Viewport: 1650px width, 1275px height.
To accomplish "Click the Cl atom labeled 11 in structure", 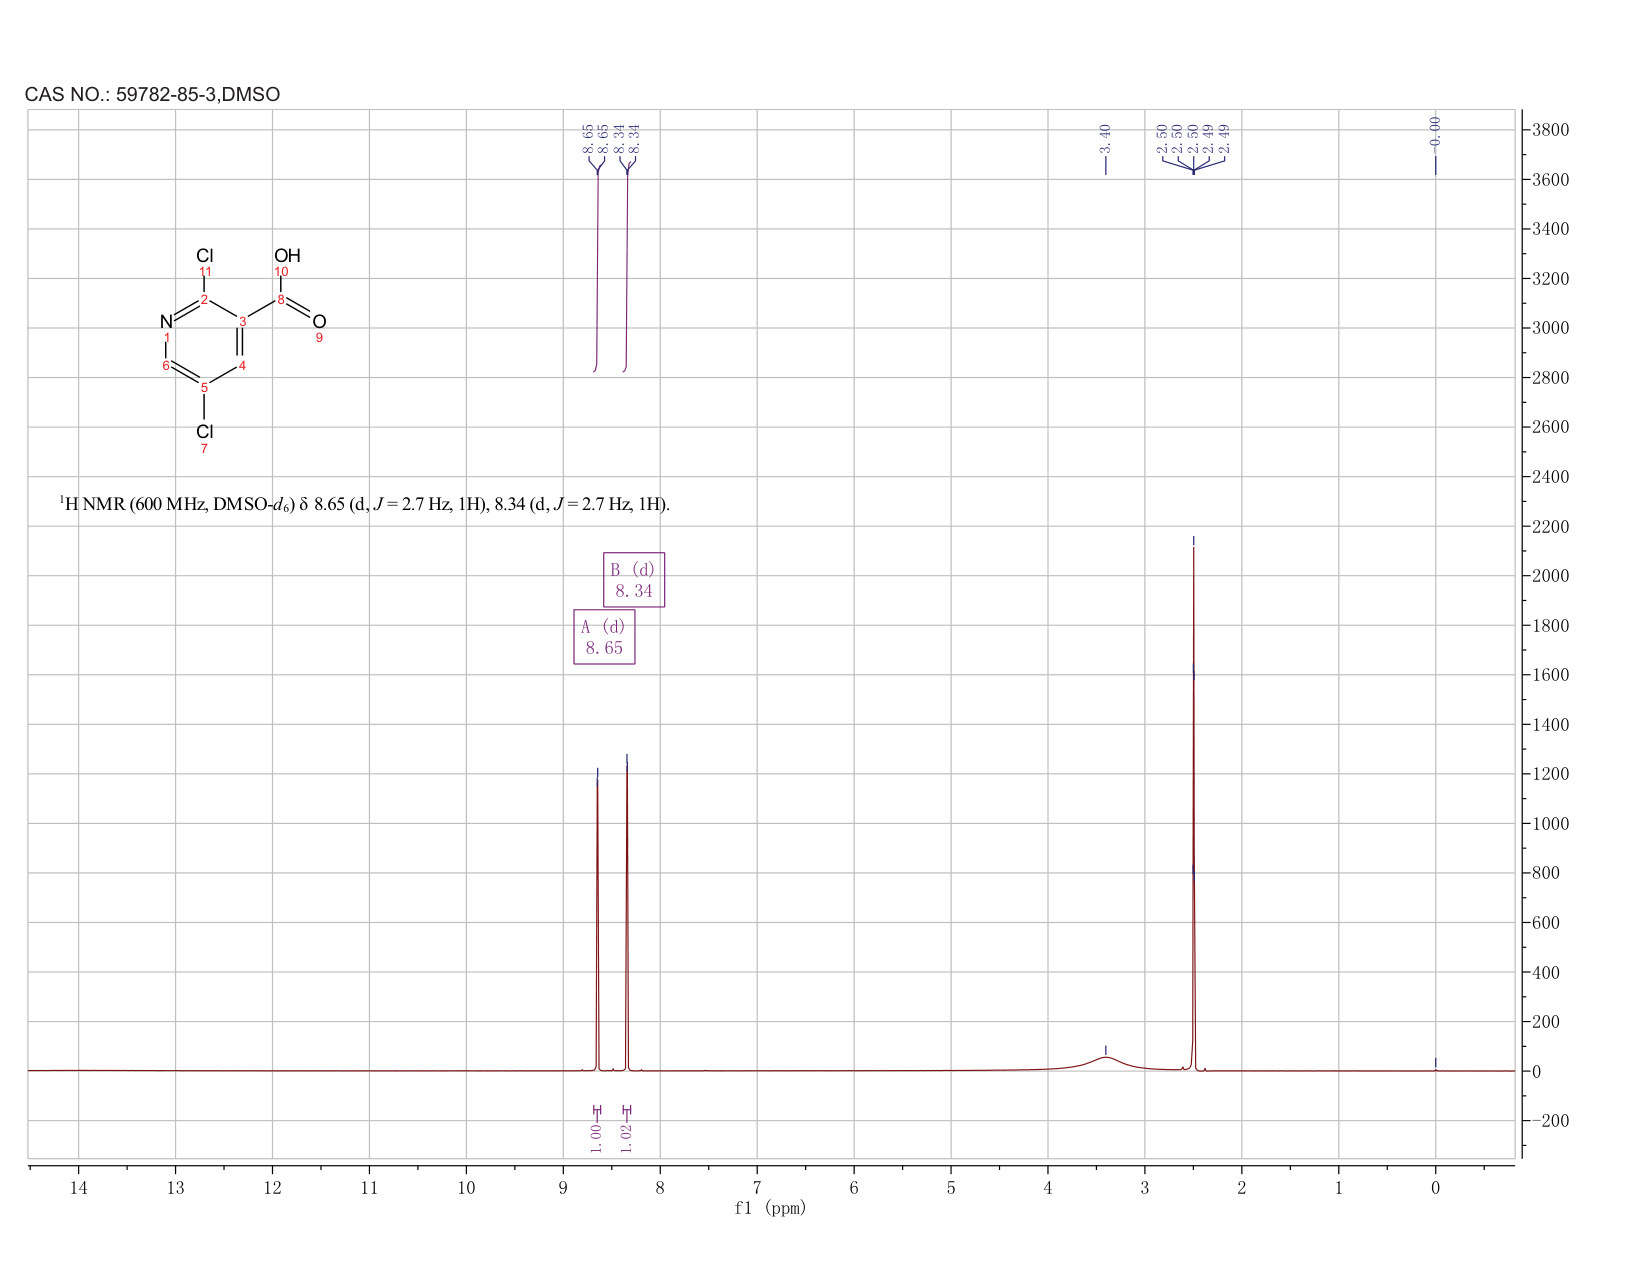I will (x=204, y=256).
